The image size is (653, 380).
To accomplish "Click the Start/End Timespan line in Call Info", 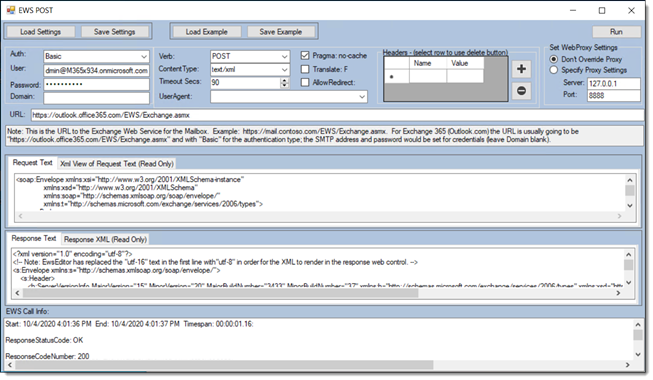I will [x=129, y=324].
